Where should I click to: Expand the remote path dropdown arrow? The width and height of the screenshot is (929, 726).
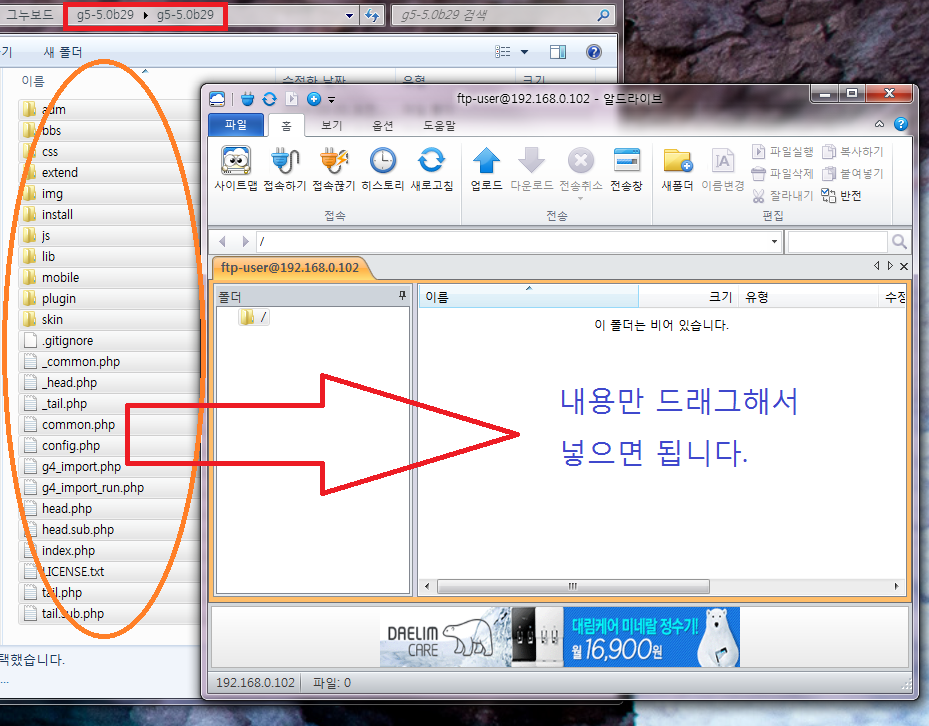coord(774,242)
